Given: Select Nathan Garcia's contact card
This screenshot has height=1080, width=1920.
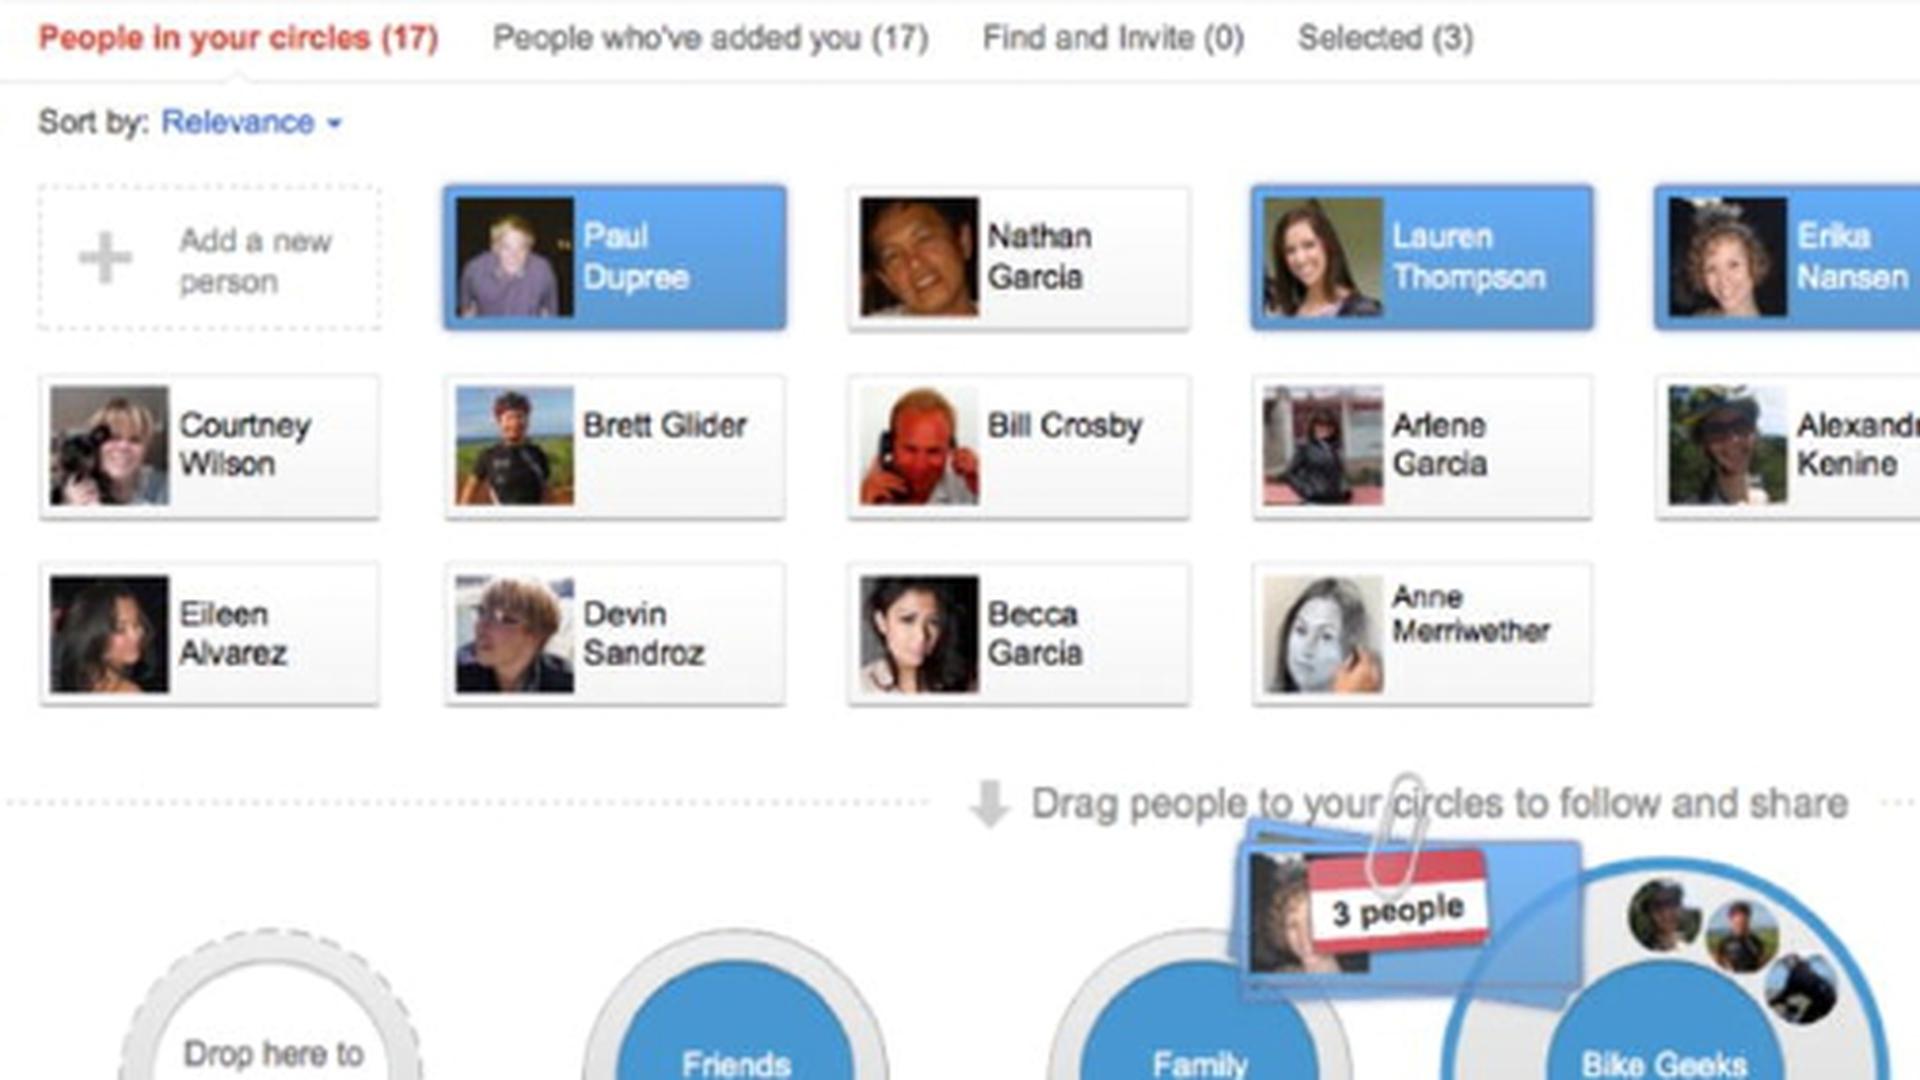Looking at the screenshot, I should (1019, 257).
